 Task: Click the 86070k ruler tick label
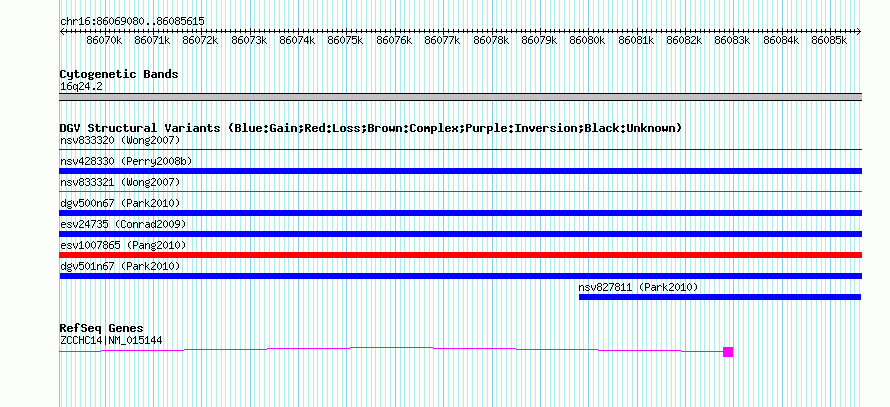pyautogui.click(x=104, y=41)
